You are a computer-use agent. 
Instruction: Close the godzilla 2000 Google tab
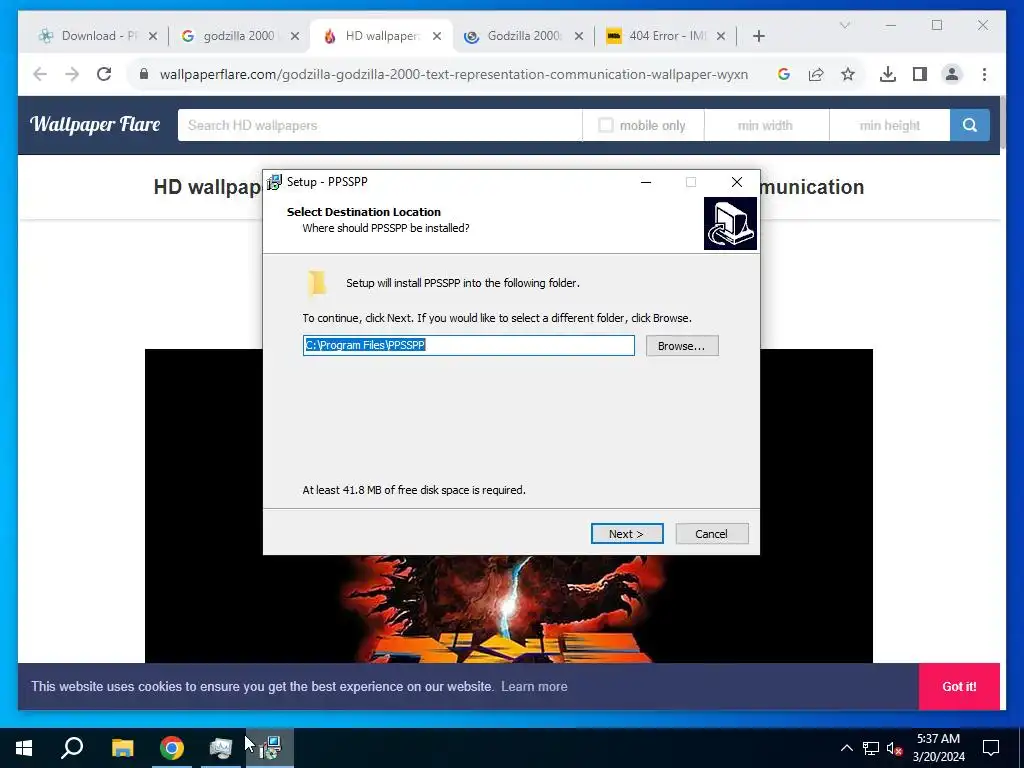pos(295,36)
